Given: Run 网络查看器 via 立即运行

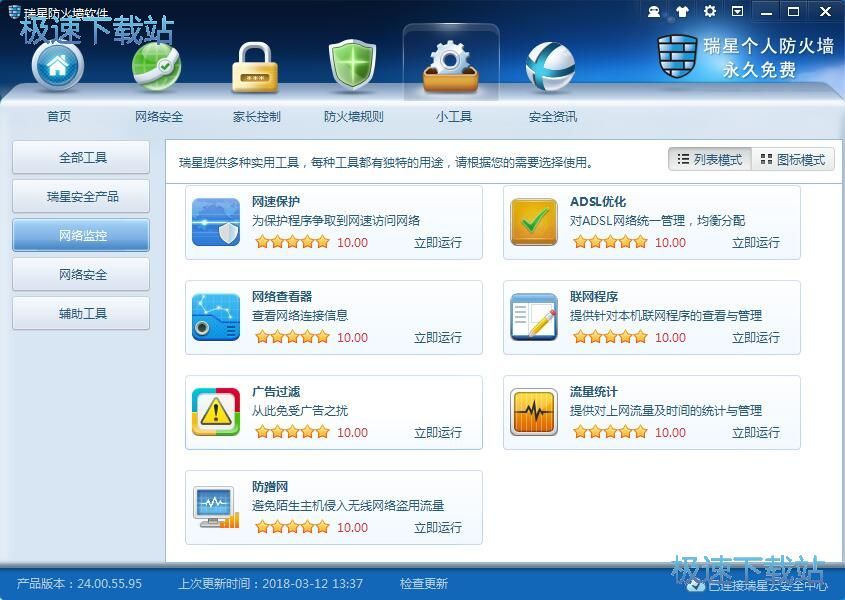Looking at the screenshot, I should [438, 337].
